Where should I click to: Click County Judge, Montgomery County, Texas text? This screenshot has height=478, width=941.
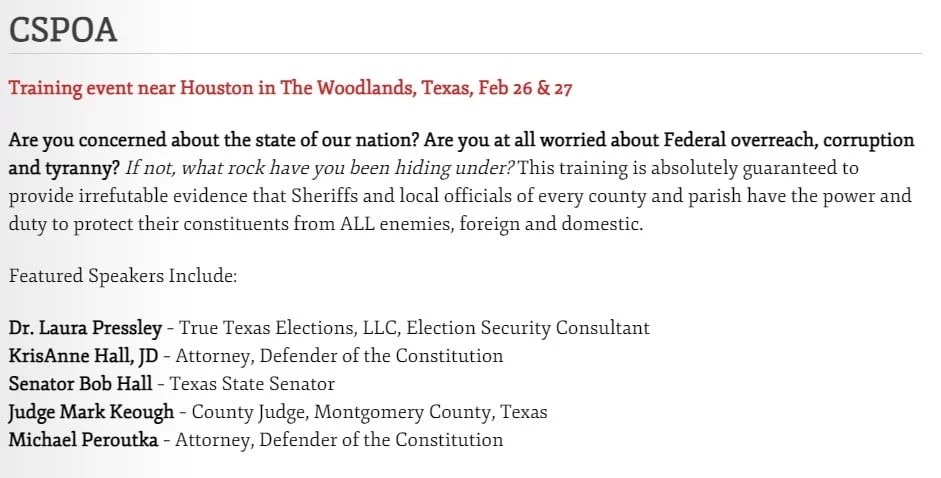click(x=369, y=412)
